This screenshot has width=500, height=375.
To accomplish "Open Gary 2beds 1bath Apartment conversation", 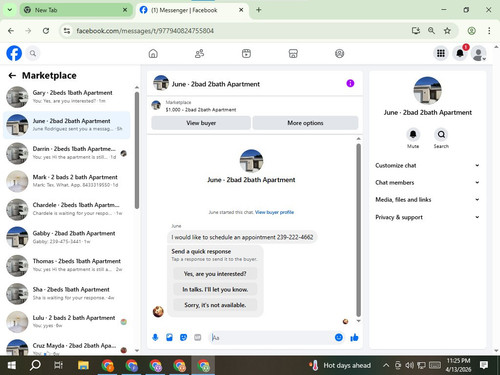I will click(67, 97).
